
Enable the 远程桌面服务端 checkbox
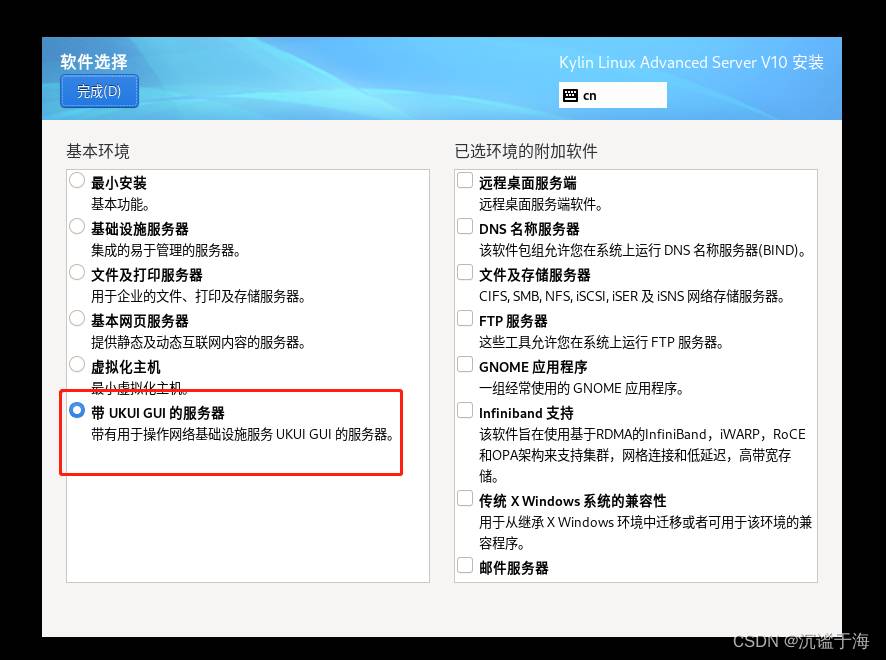tap(465, 181)
